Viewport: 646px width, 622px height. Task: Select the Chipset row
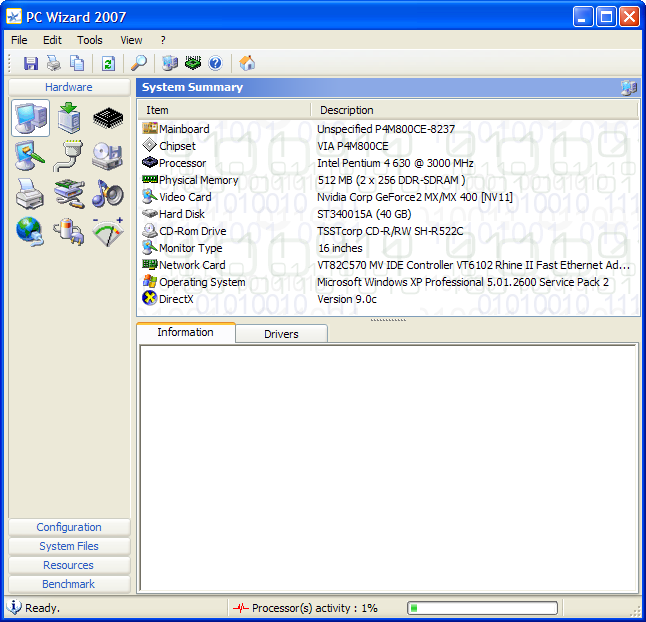coord(388,146)
